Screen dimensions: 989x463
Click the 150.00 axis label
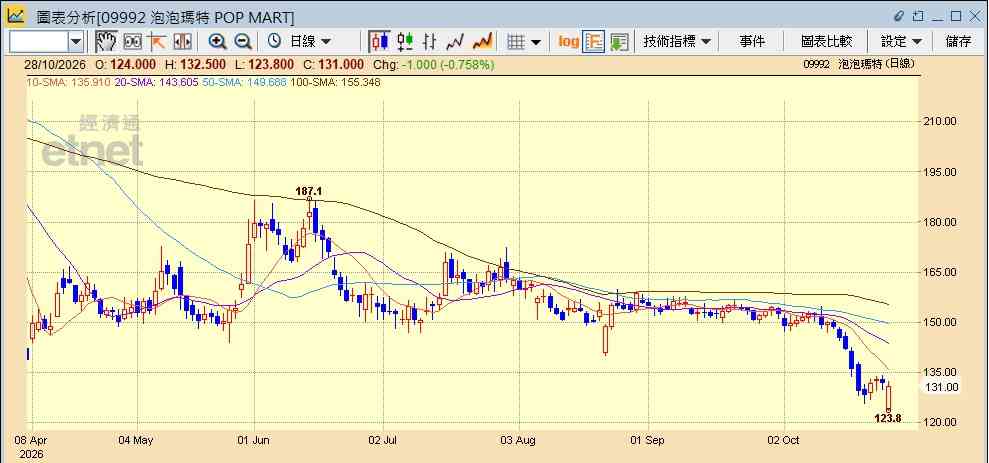coord(940,322)
